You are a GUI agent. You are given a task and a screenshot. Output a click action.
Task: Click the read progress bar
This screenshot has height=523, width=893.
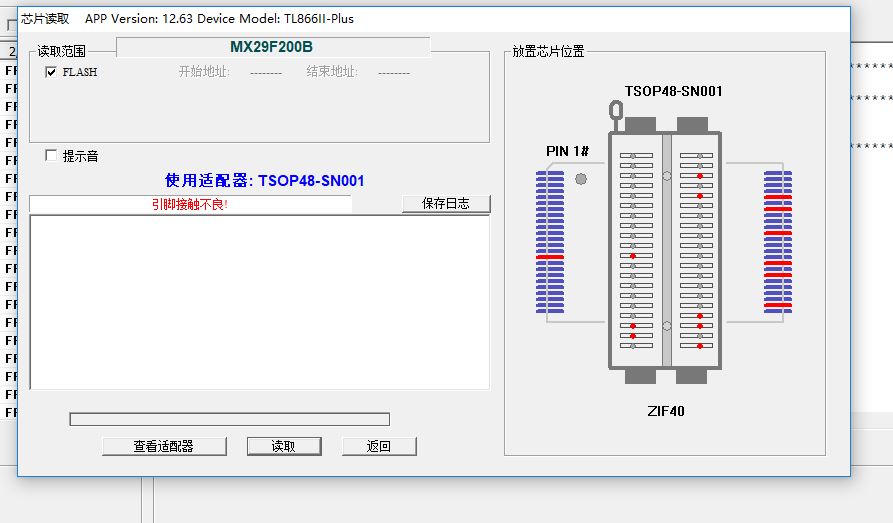tap(229, 419)
